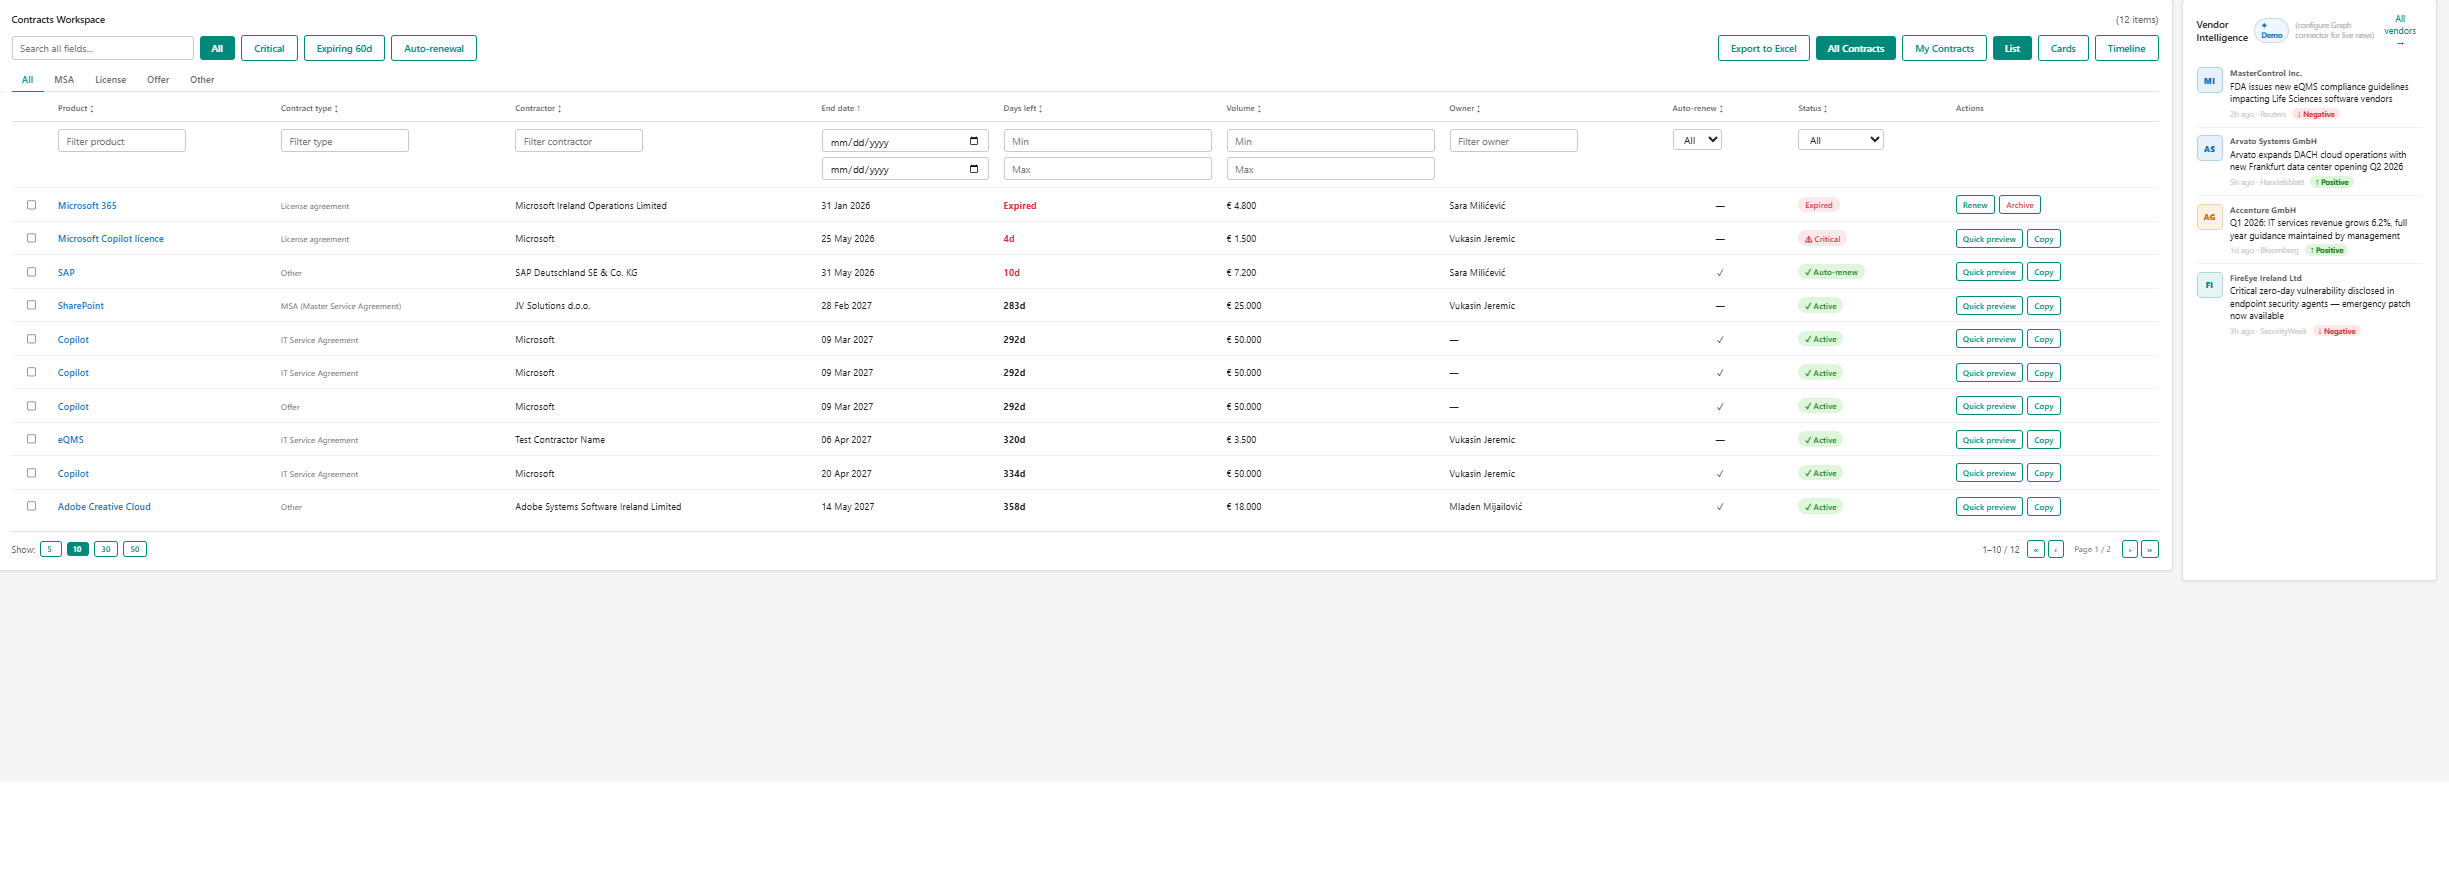This screenshot has height=870, width=2449.
Task: Click the MasterControl Inc. MI avatar
Action: point(2209,81)
